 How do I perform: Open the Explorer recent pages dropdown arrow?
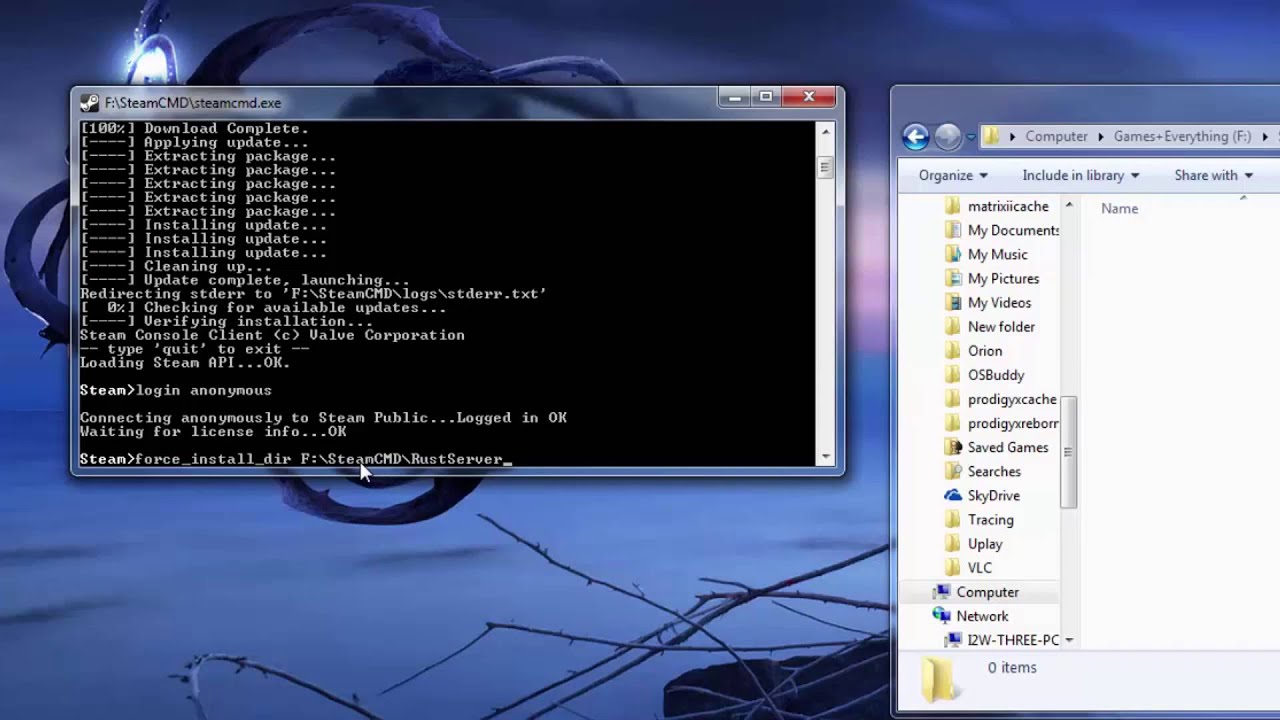(x=970, y=137)
